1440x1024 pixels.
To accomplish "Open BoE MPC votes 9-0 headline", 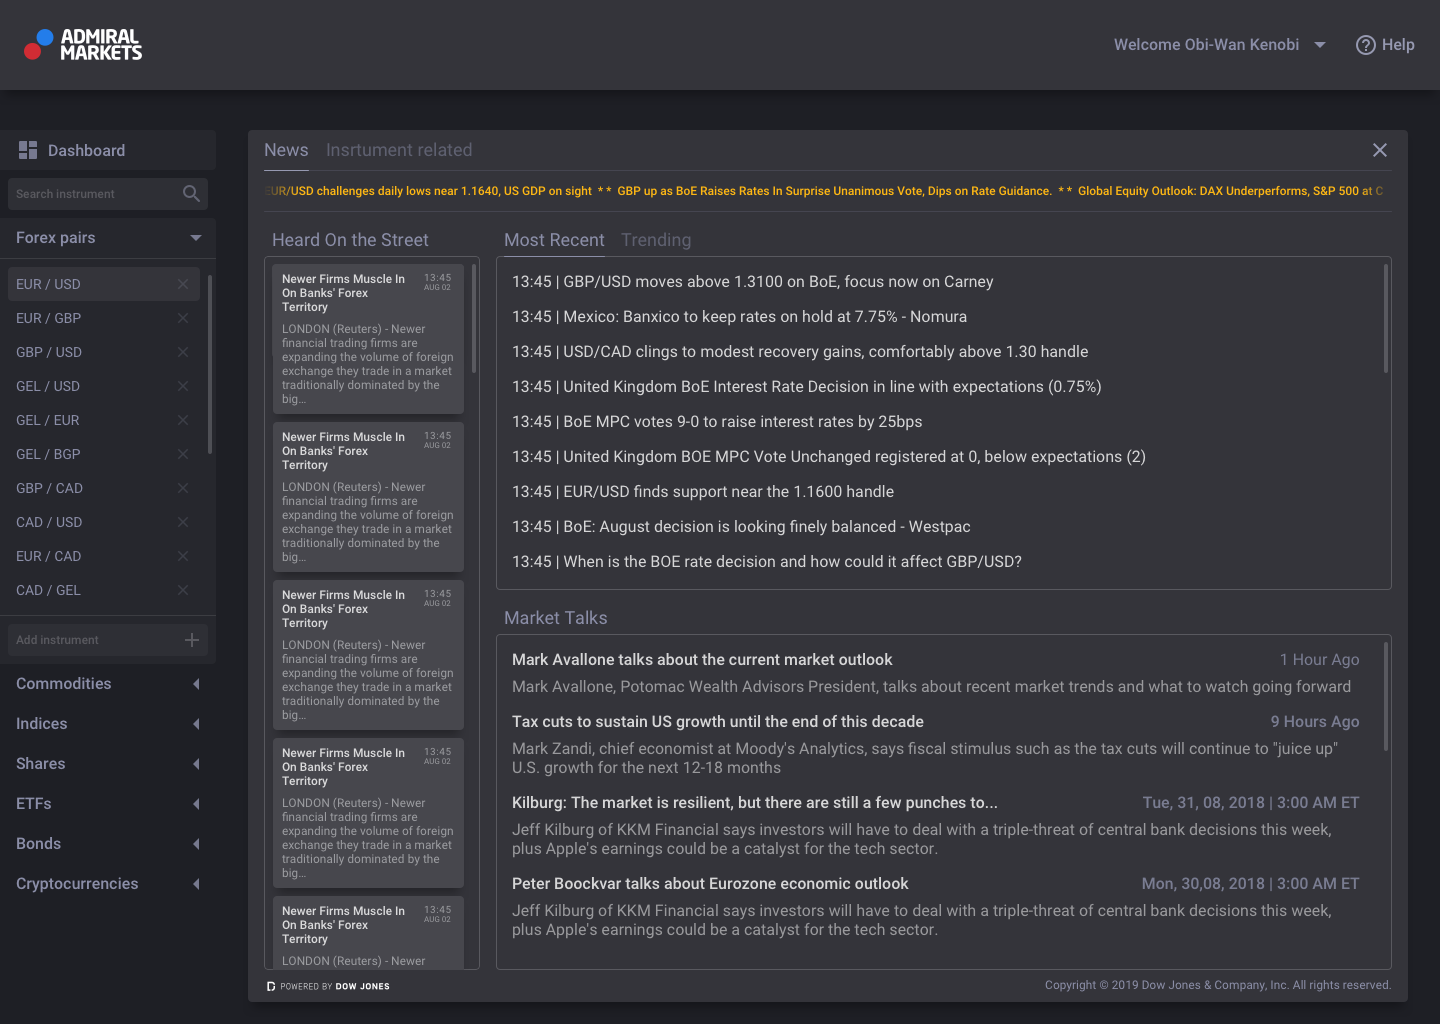I will [717, 422].
